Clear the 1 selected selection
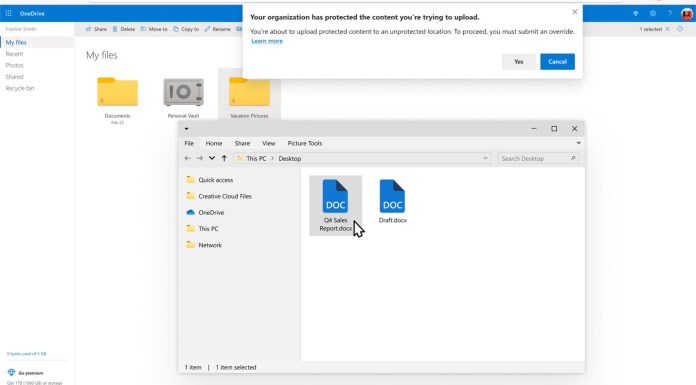Image resolution: width=696 pixels, height=385 pixels. [x=667, y=29]
